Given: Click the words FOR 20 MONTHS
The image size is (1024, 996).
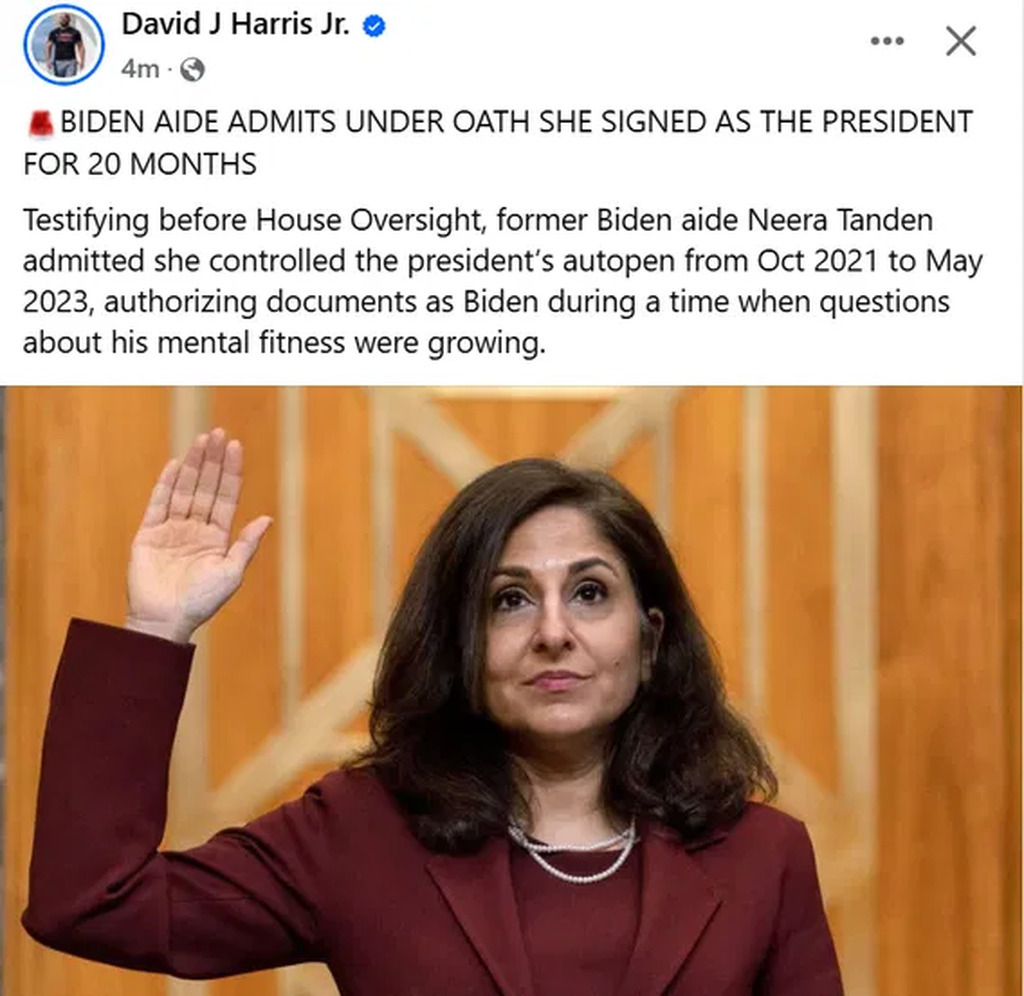Looking at the screenshot, I should [140, 163].
